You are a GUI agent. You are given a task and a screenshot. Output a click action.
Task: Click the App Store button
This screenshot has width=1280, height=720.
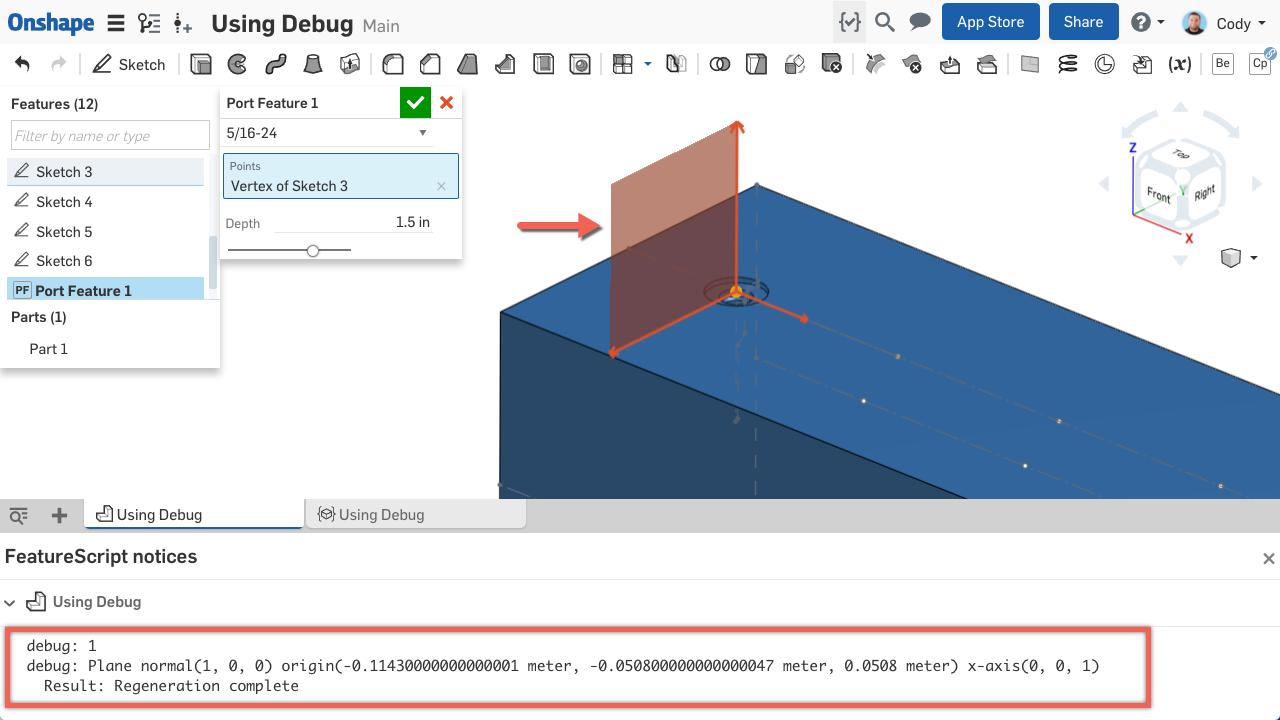(990, 22)
